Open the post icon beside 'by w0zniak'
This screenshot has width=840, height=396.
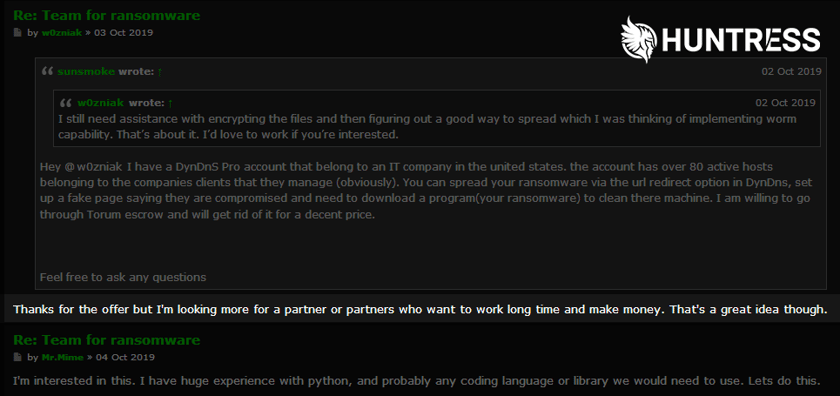tap(17, 33)
